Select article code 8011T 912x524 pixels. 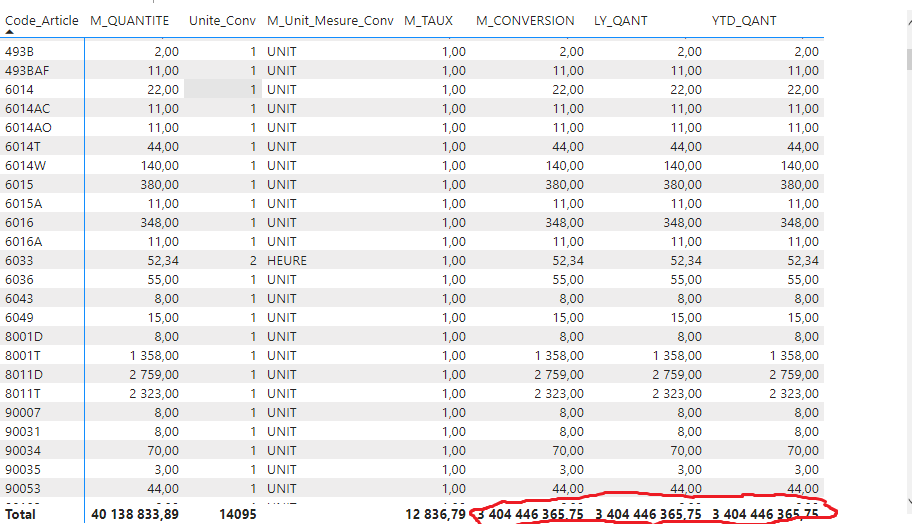coord(23,394)
